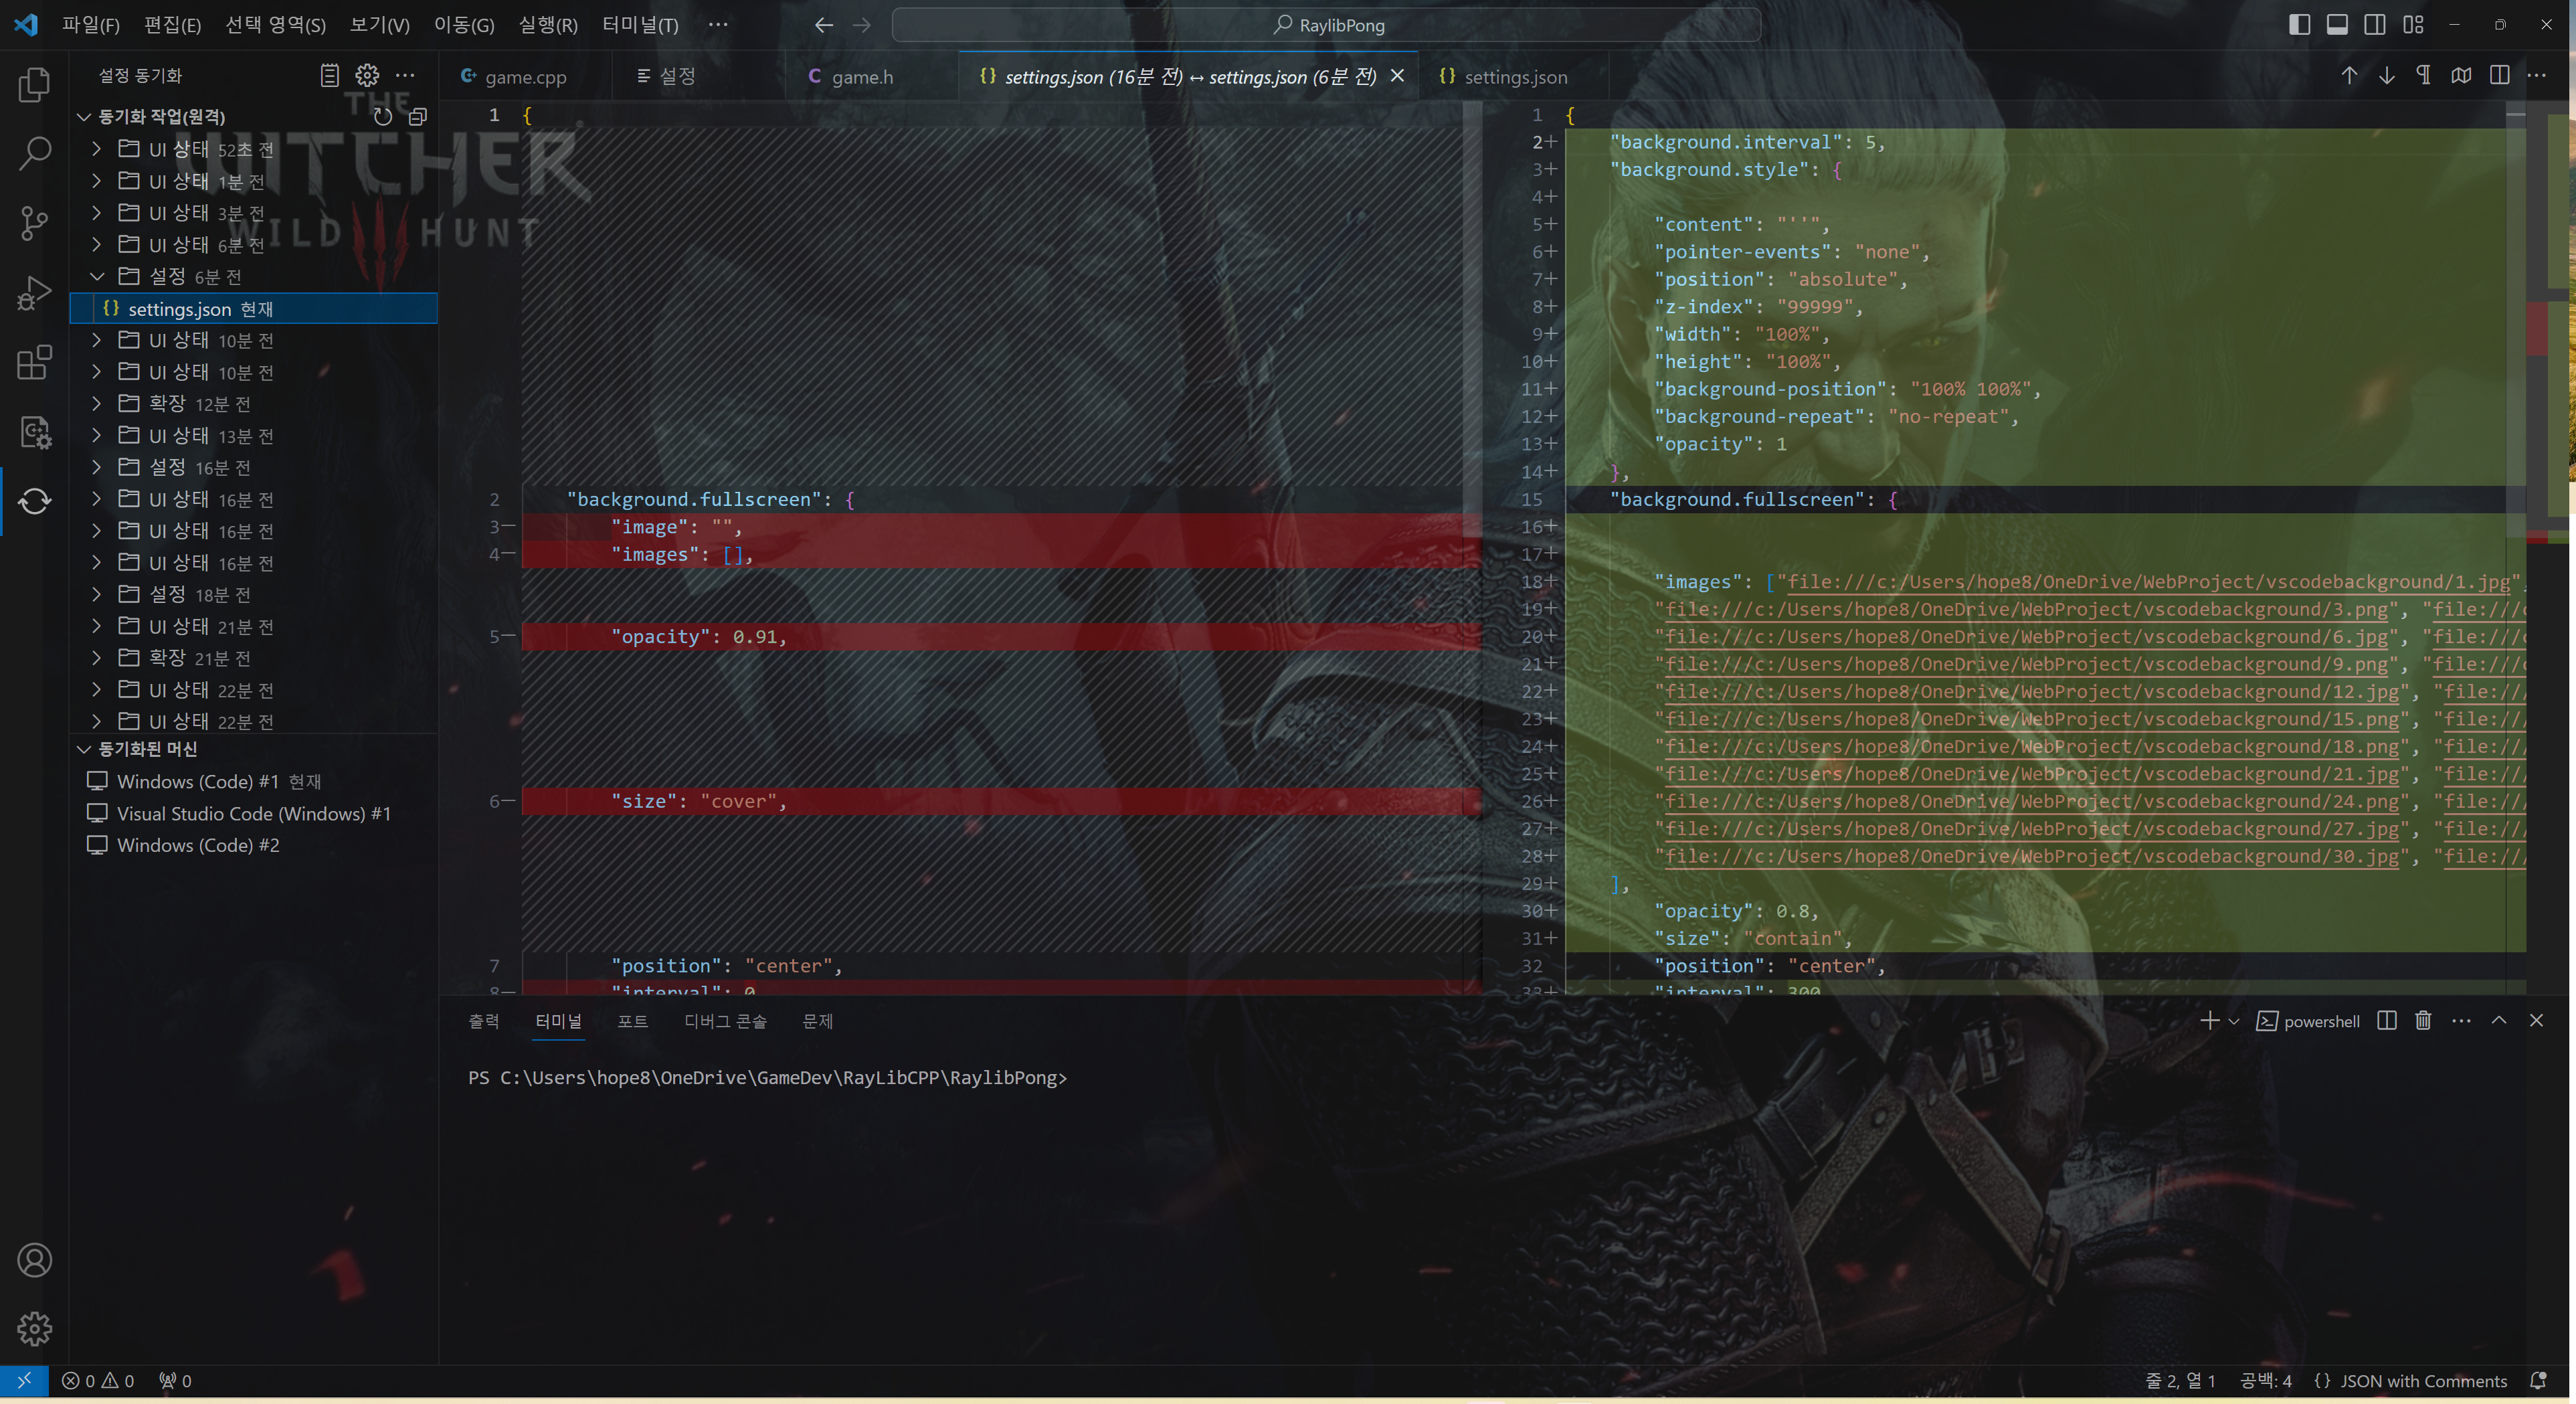Close the settings.json diff tab
2576x1404 pixels.
(x=1397, y=76)
